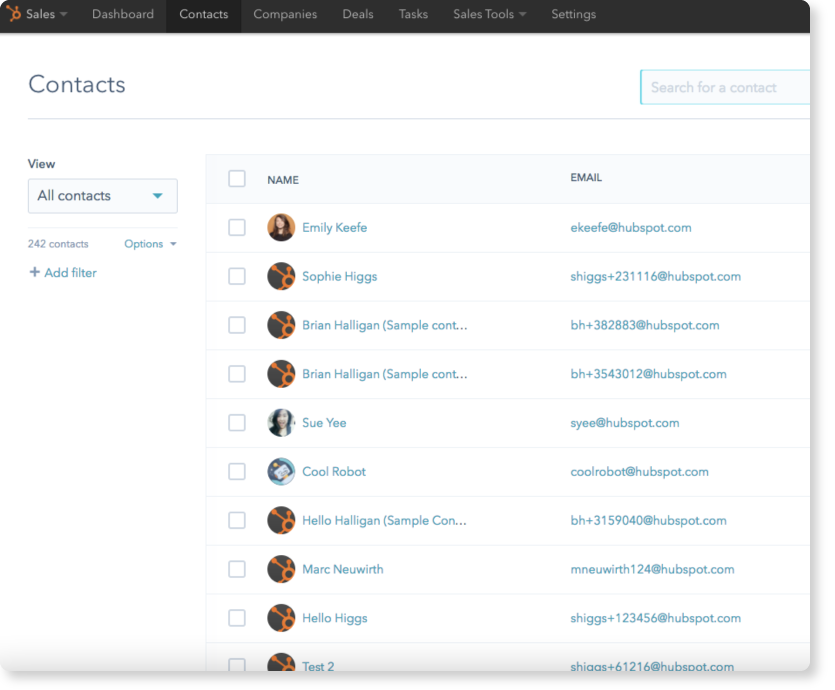This screenshot has width=835, height=690.
Task: Go to the Dashboard tab
Action: click(x=123, y=14)
